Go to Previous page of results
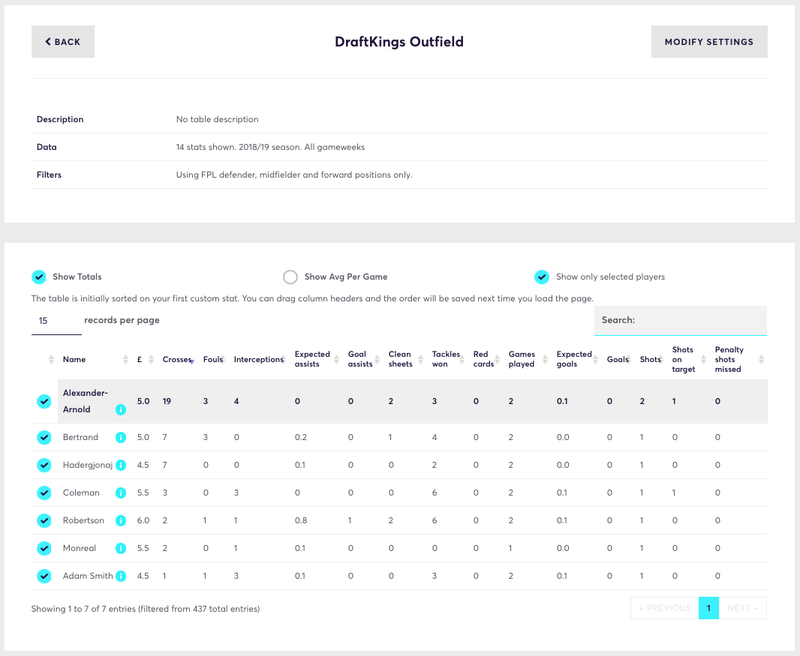Screen dimensions: 800x656 664,608
